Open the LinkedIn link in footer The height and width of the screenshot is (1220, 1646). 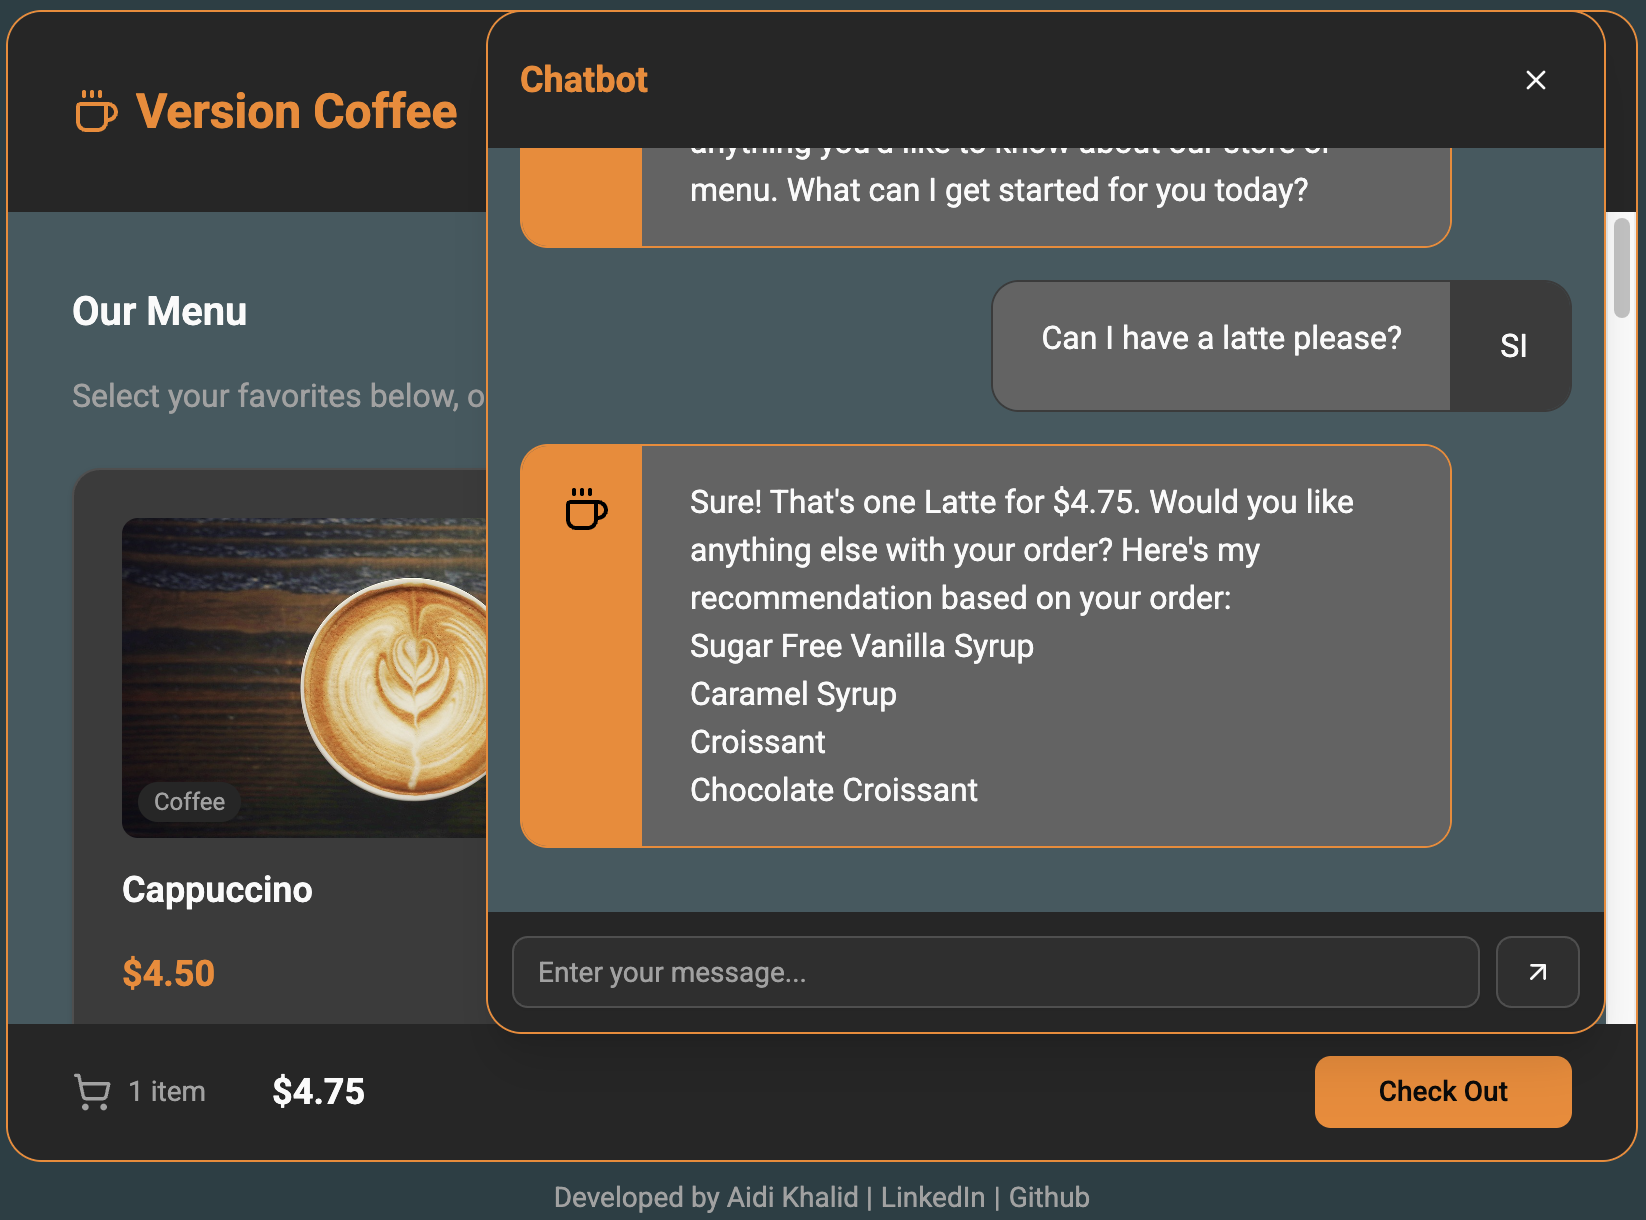(x=931, y=1196)
